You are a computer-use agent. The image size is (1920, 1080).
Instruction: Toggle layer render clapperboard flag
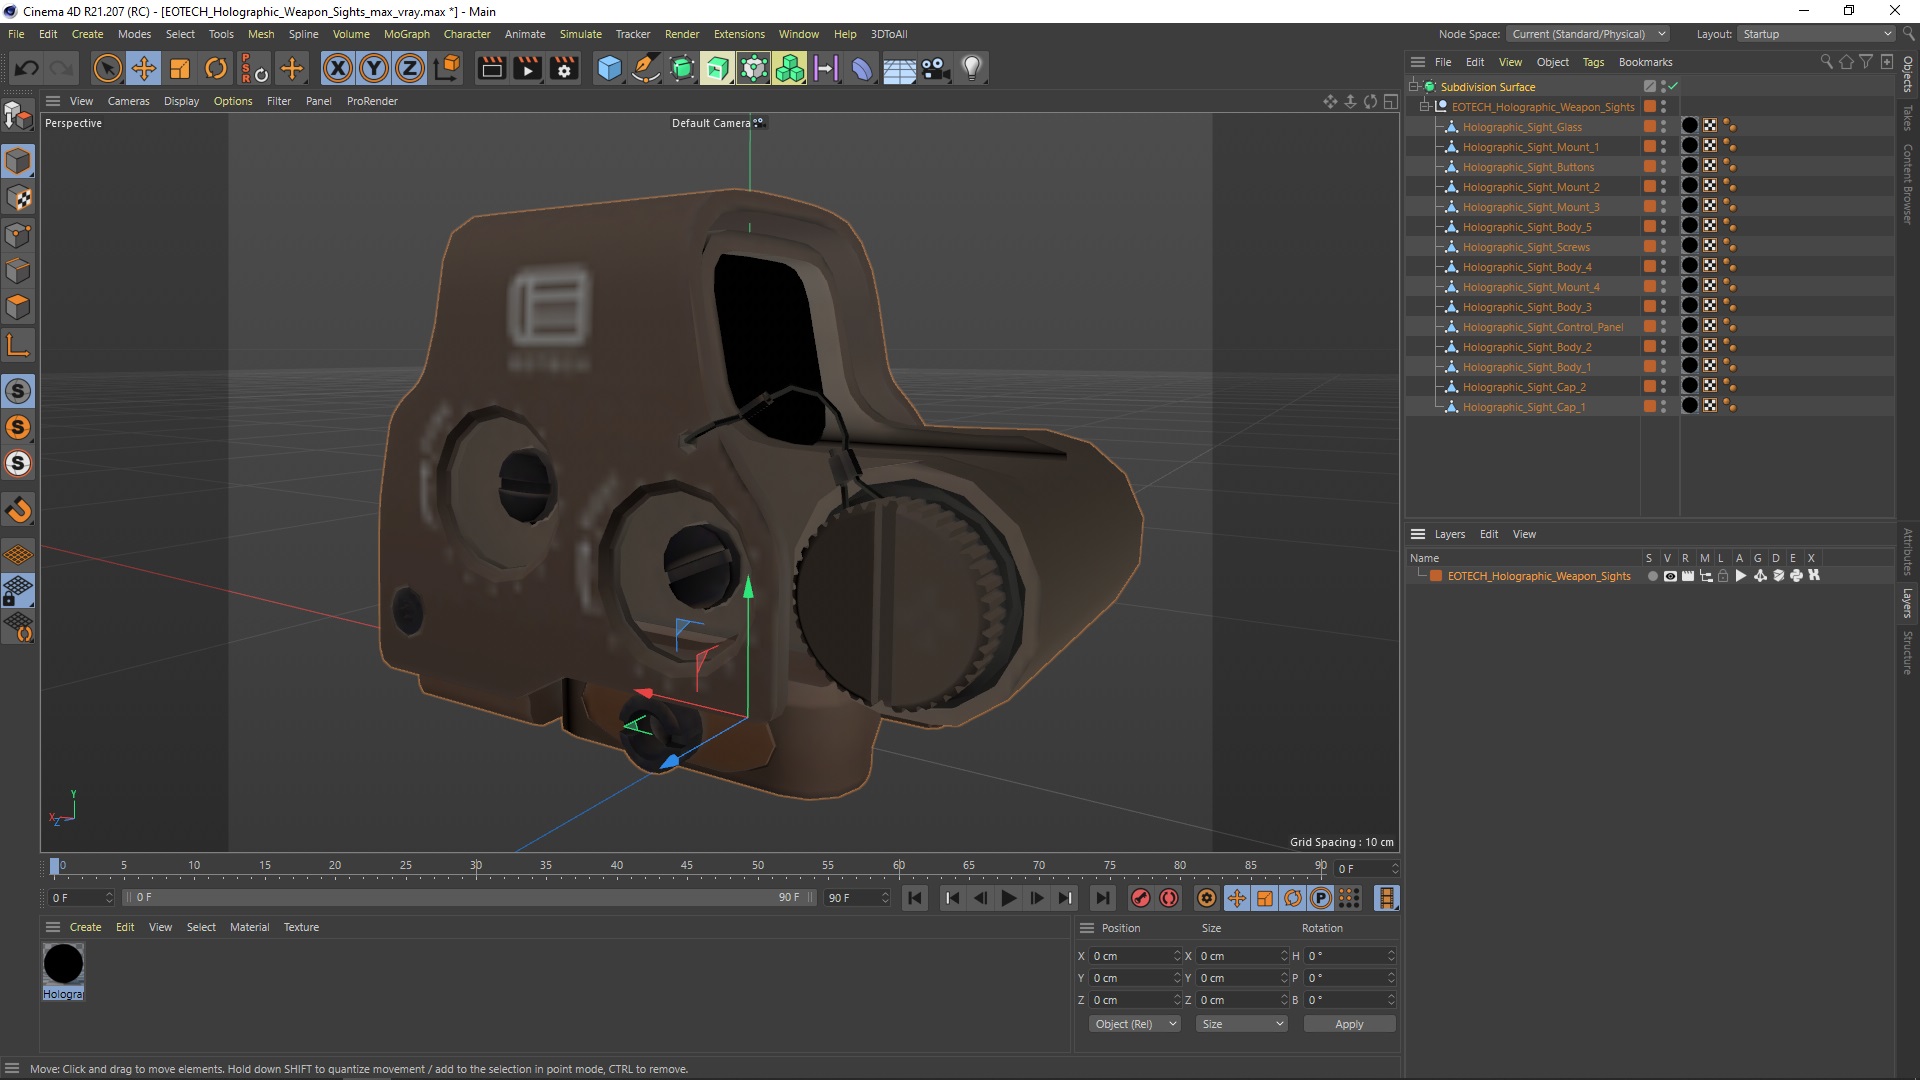pos(1688,576)
